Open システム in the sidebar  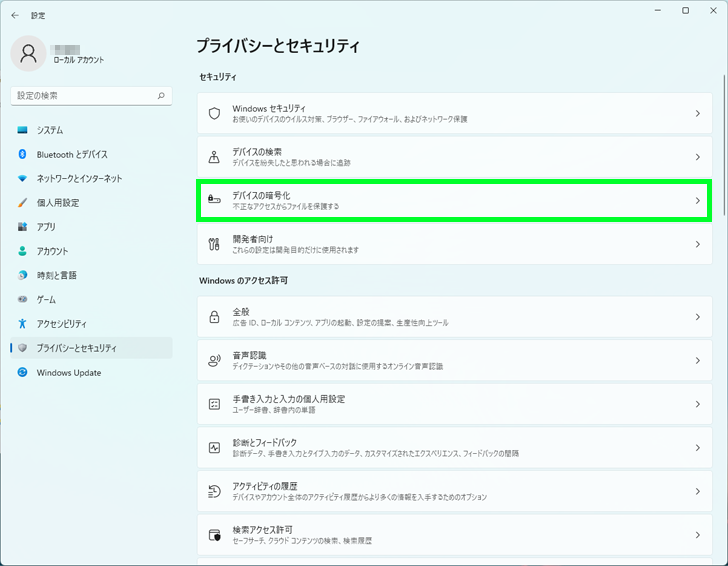(91, 130)
